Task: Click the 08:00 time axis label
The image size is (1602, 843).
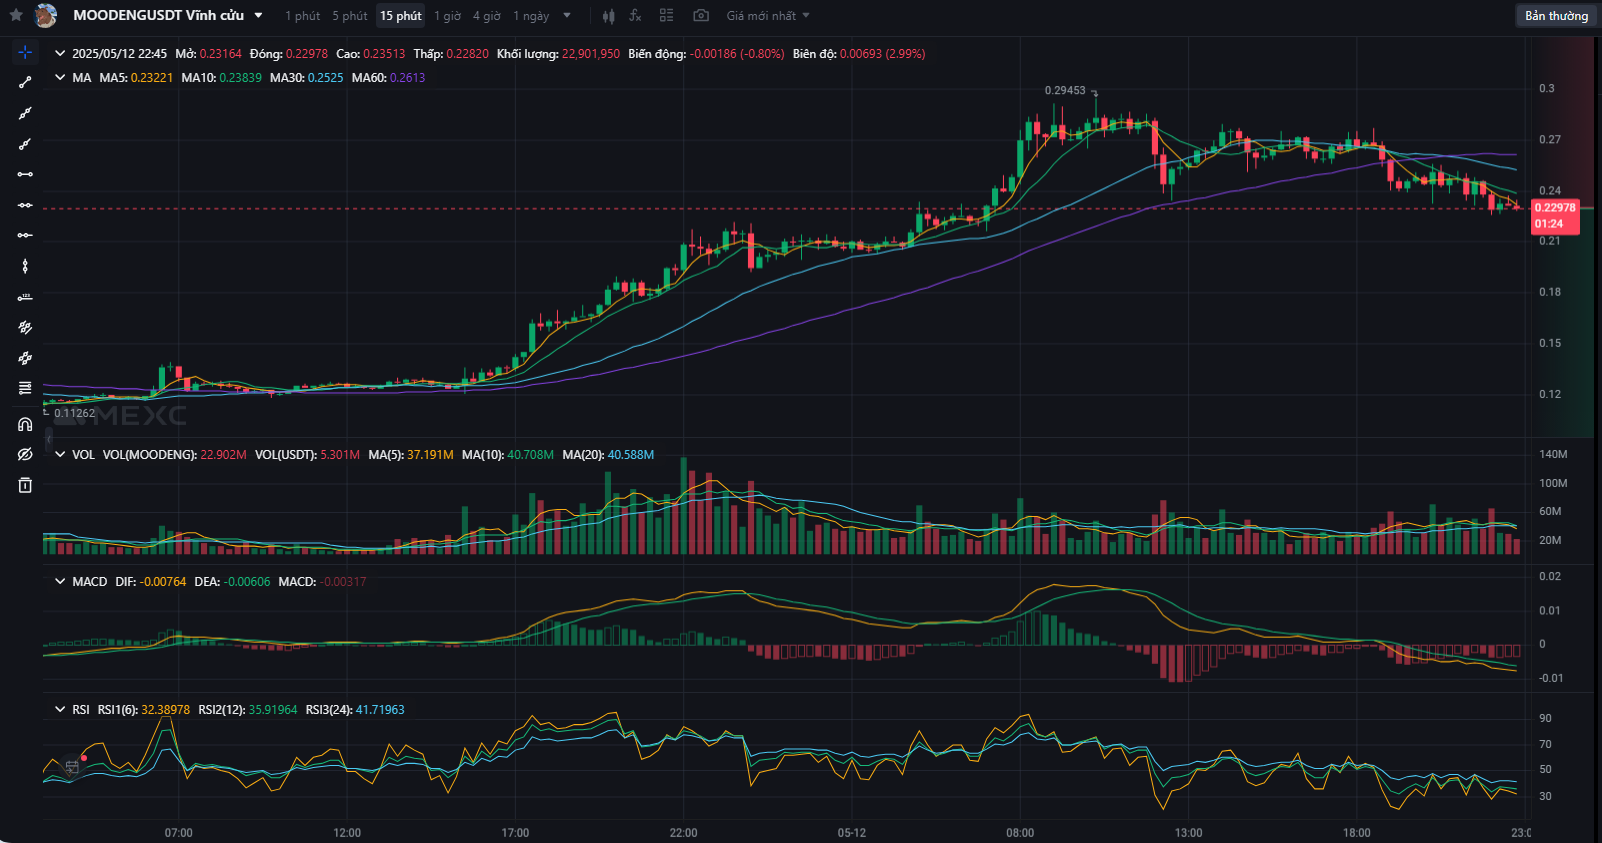Action: pyautogui.click(x=1020, y=833)
